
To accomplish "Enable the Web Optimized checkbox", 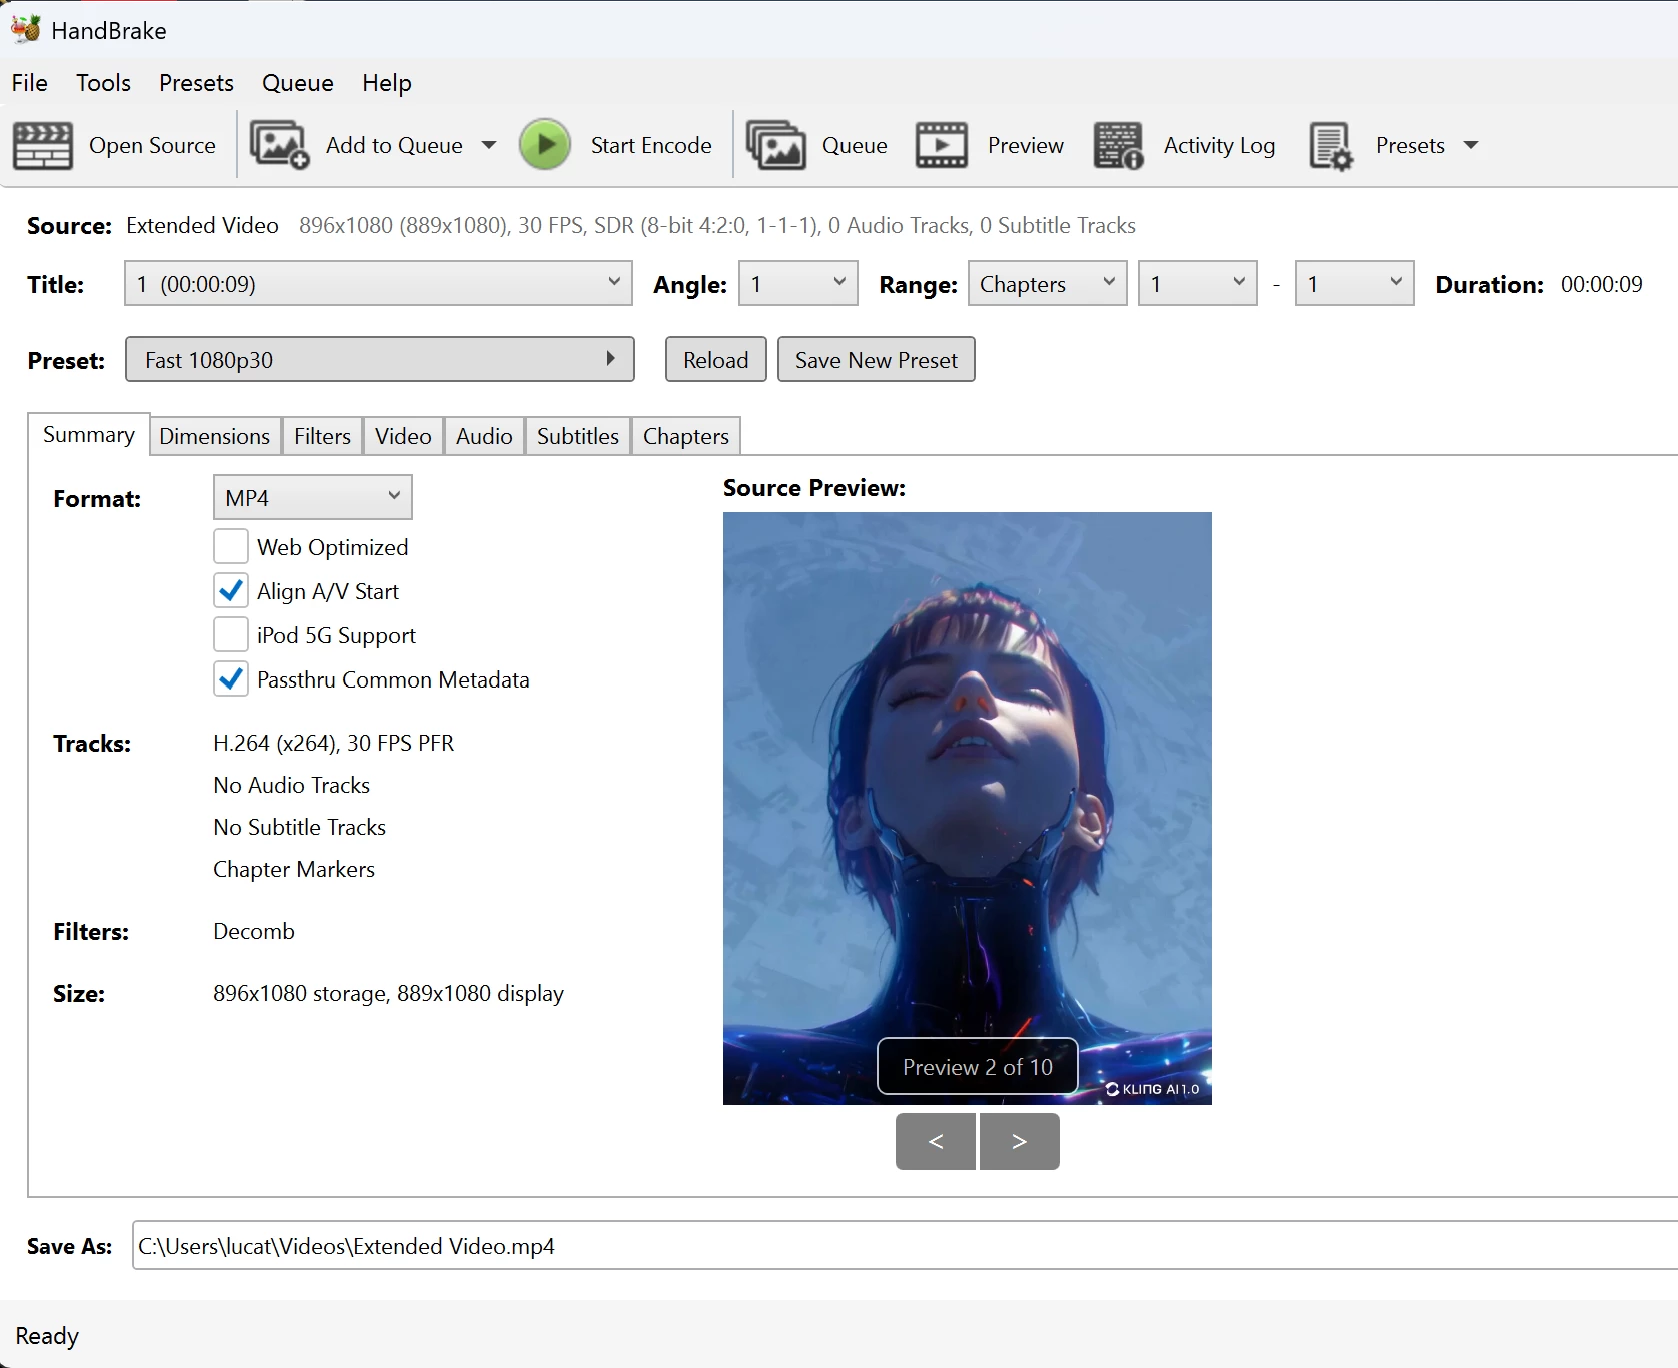I will click(x=231, y=547).
